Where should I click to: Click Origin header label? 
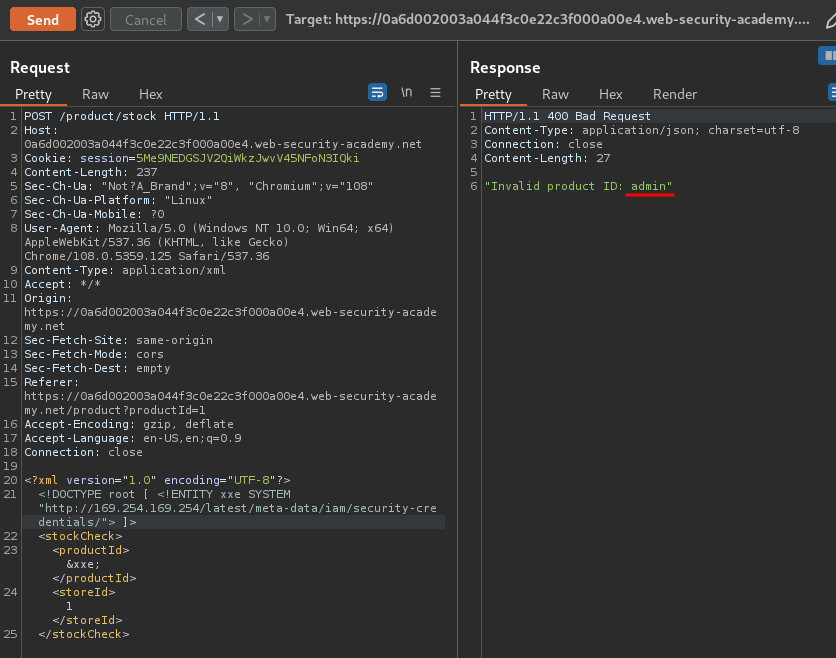[47, 299]
